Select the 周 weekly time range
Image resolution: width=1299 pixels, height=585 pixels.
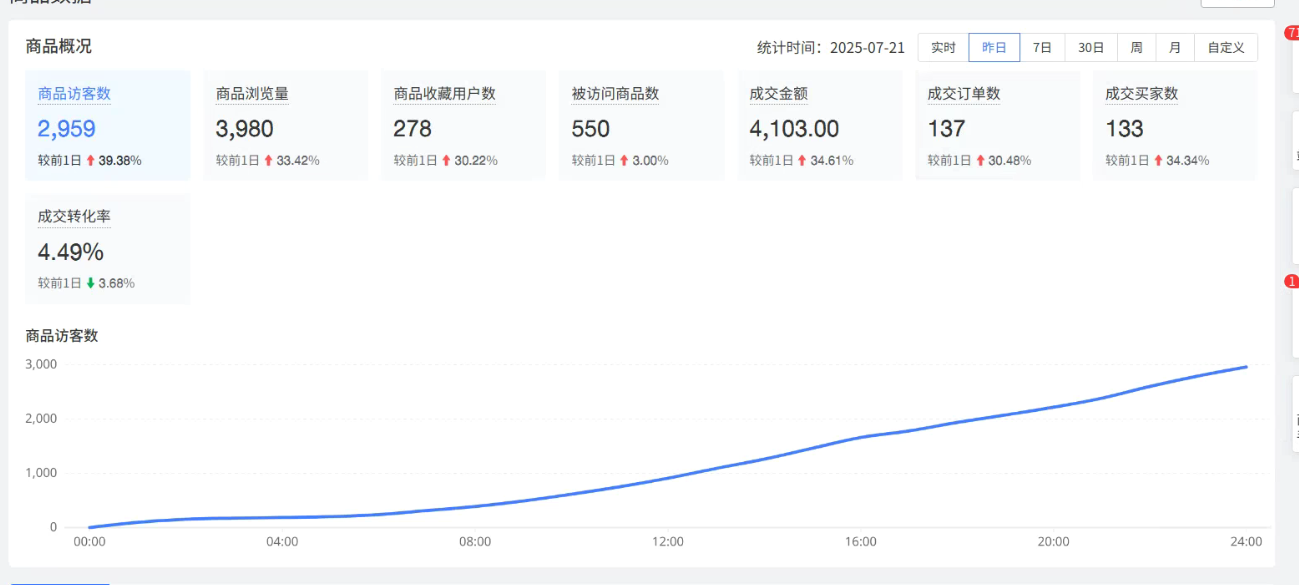[x=1135, y=47]
